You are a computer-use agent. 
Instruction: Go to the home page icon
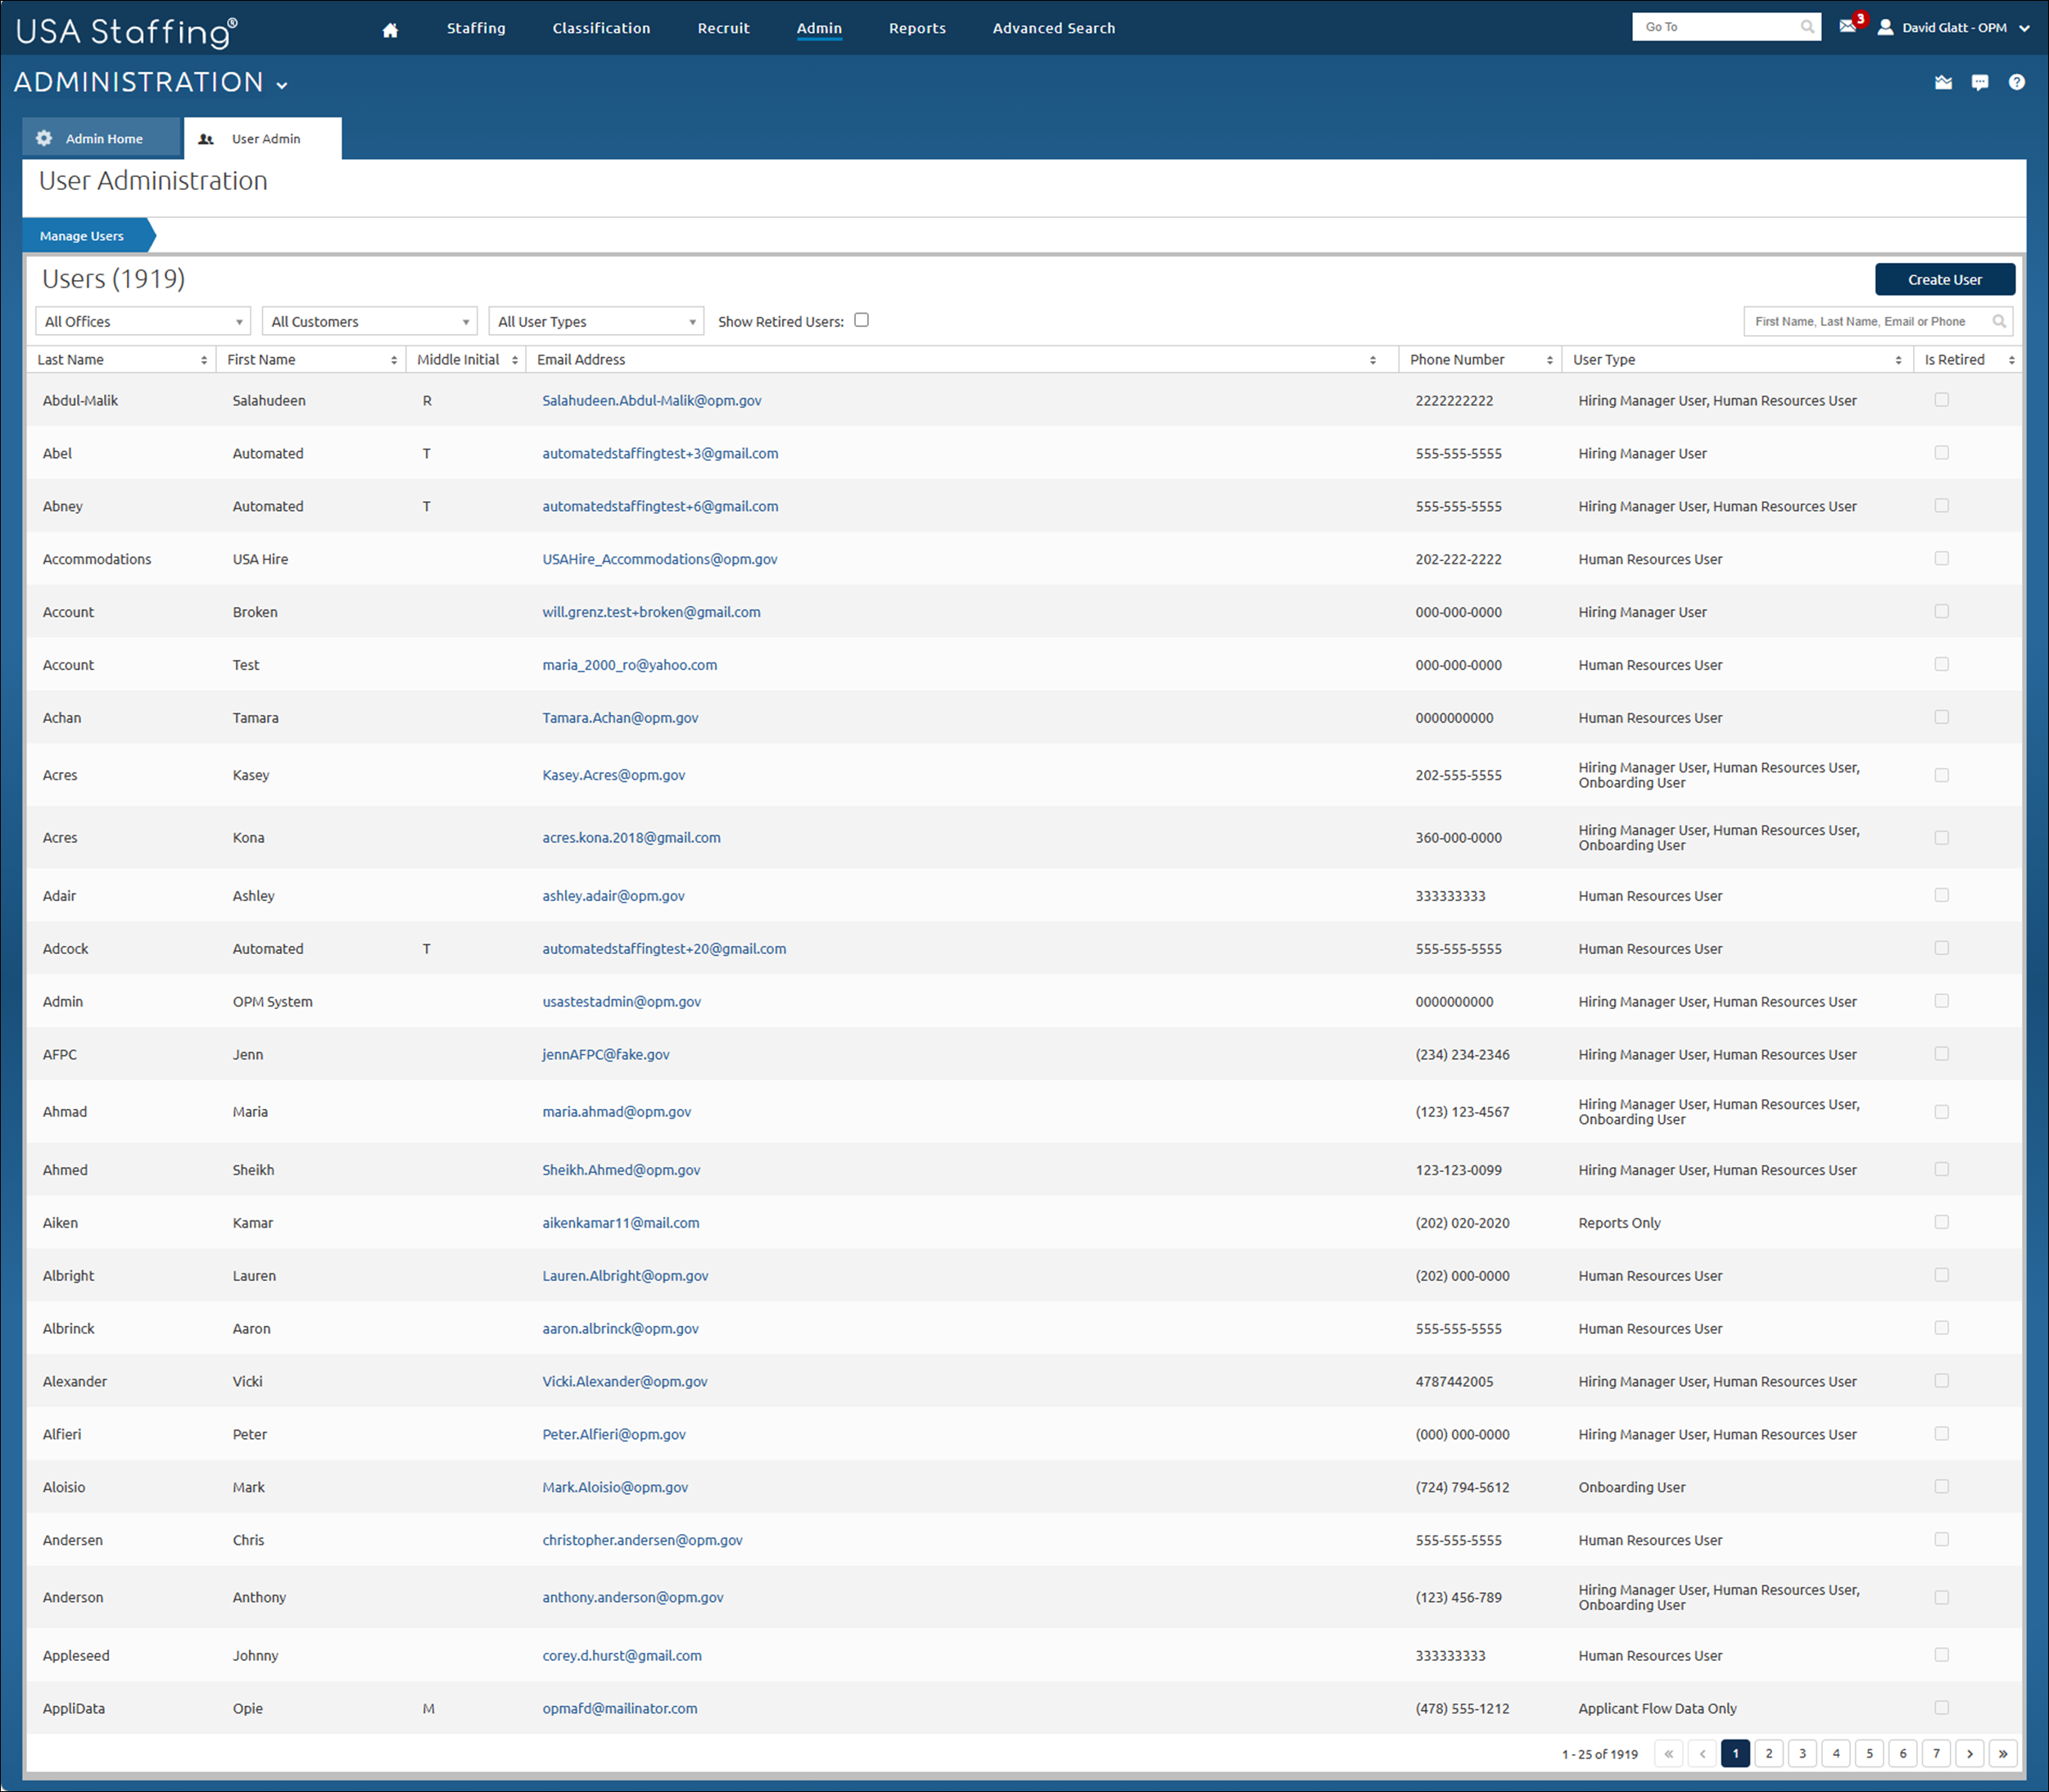[x=390, y=29]
